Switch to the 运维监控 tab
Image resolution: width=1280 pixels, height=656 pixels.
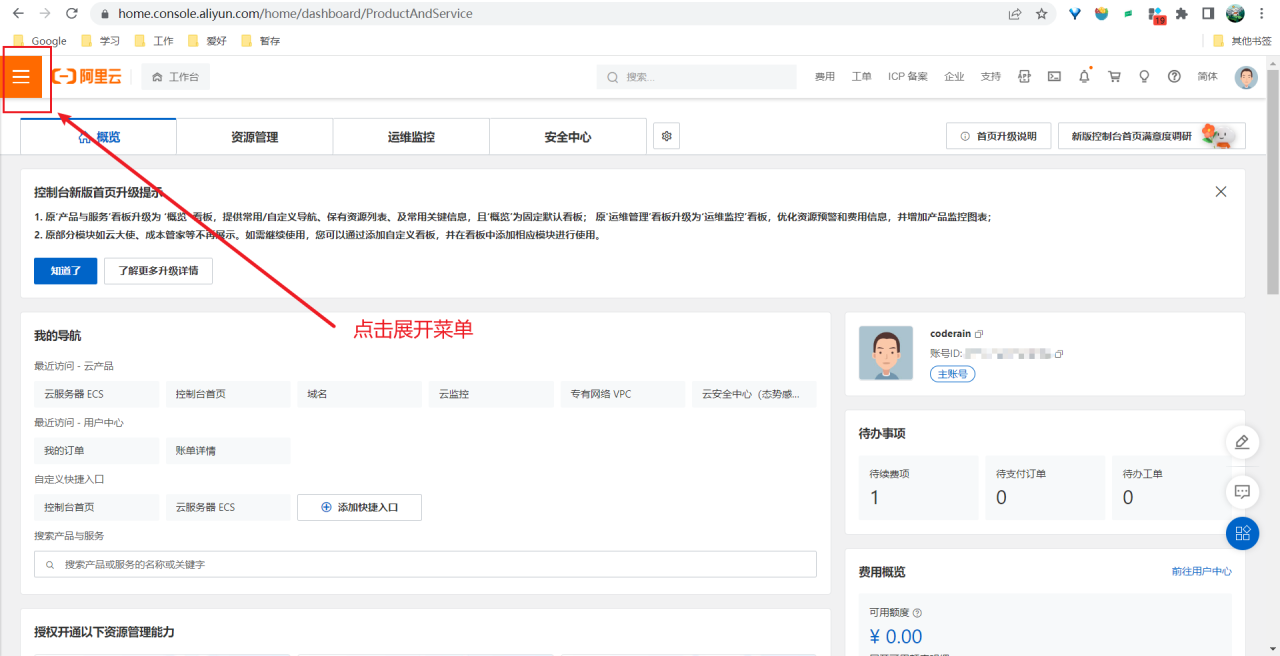[411, 136]
